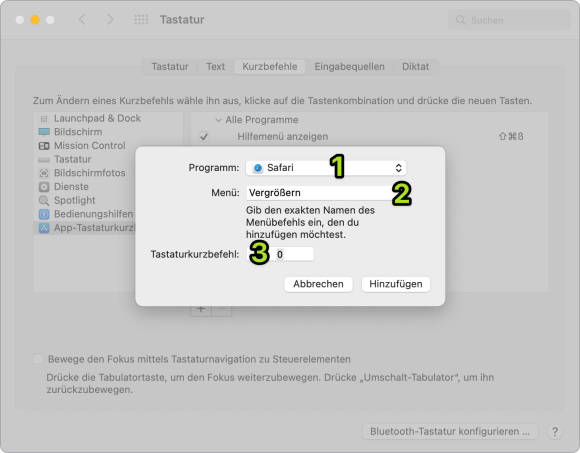The image size is (580, 453).
Task: Click the Suchen search field
Action: (509, 20)
